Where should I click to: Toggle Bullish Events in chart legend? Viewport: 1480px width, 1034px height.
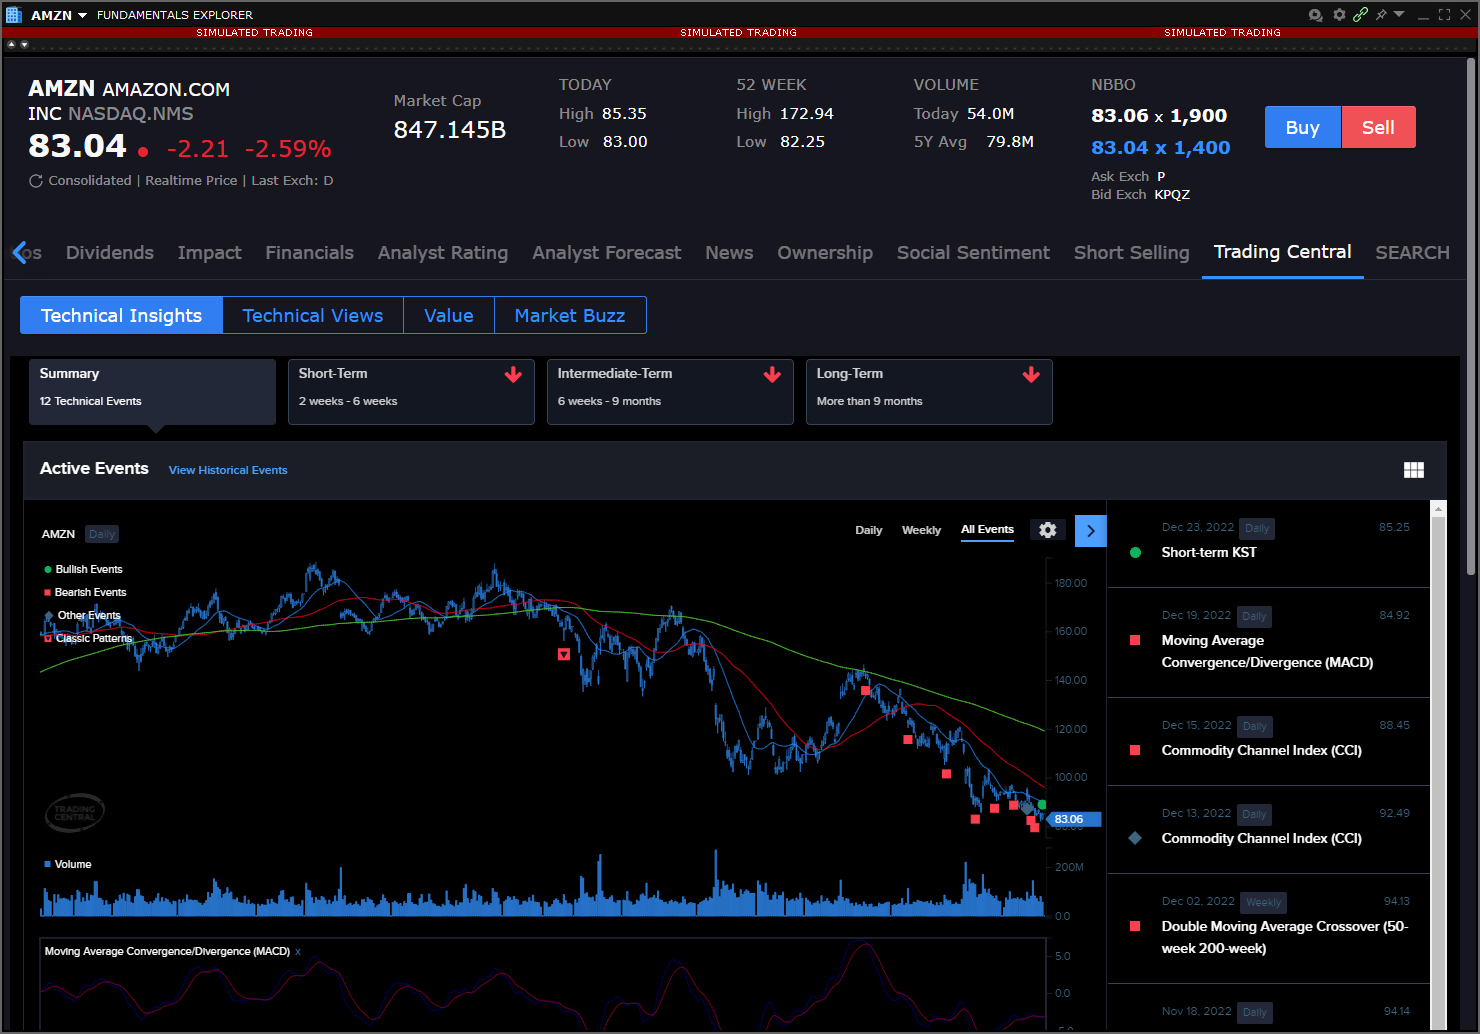88,569
